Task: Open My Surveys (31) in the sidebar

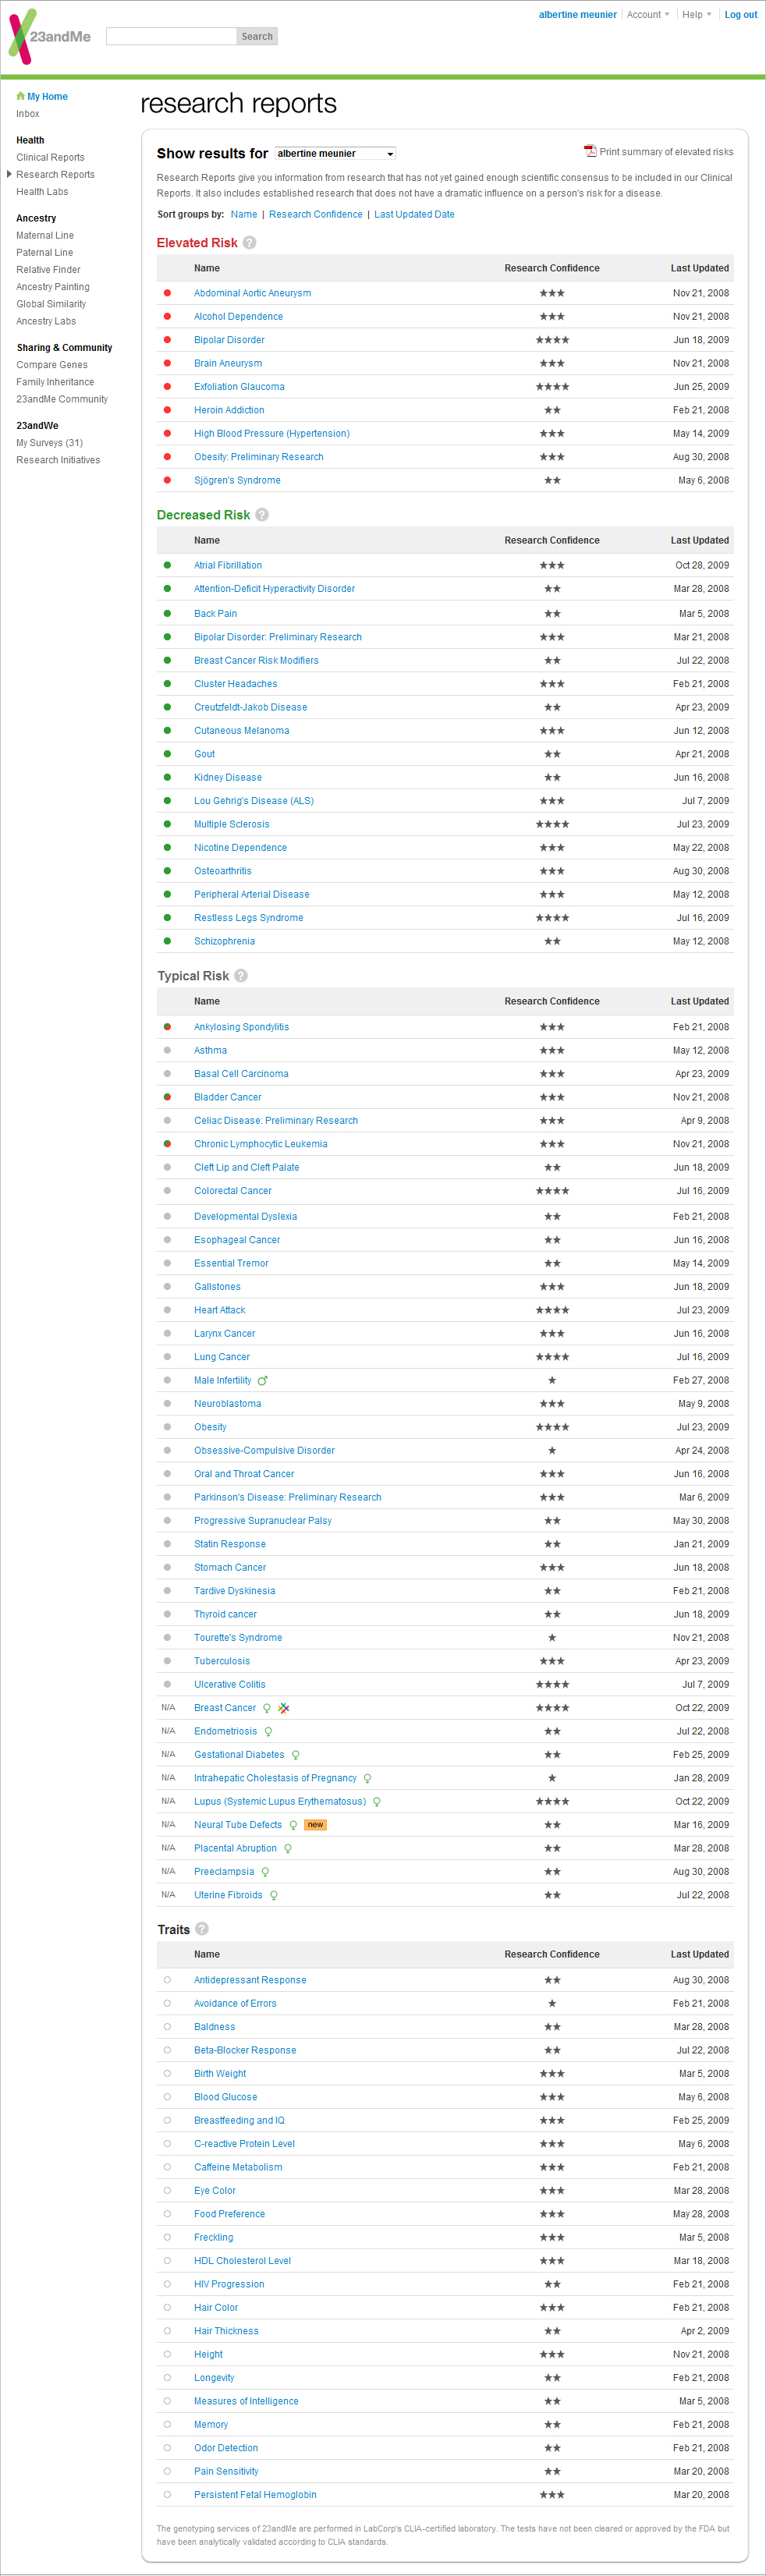Action: [50, 443]
